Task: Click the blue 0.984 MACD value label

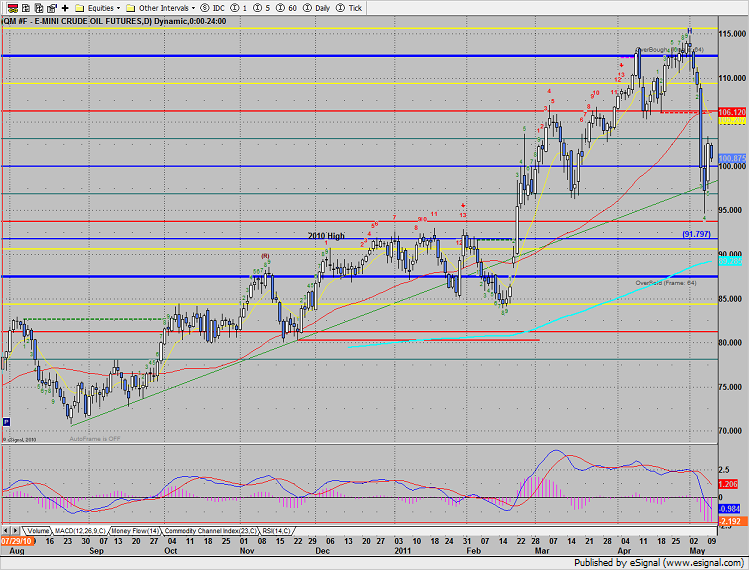Action: (729, 508)
